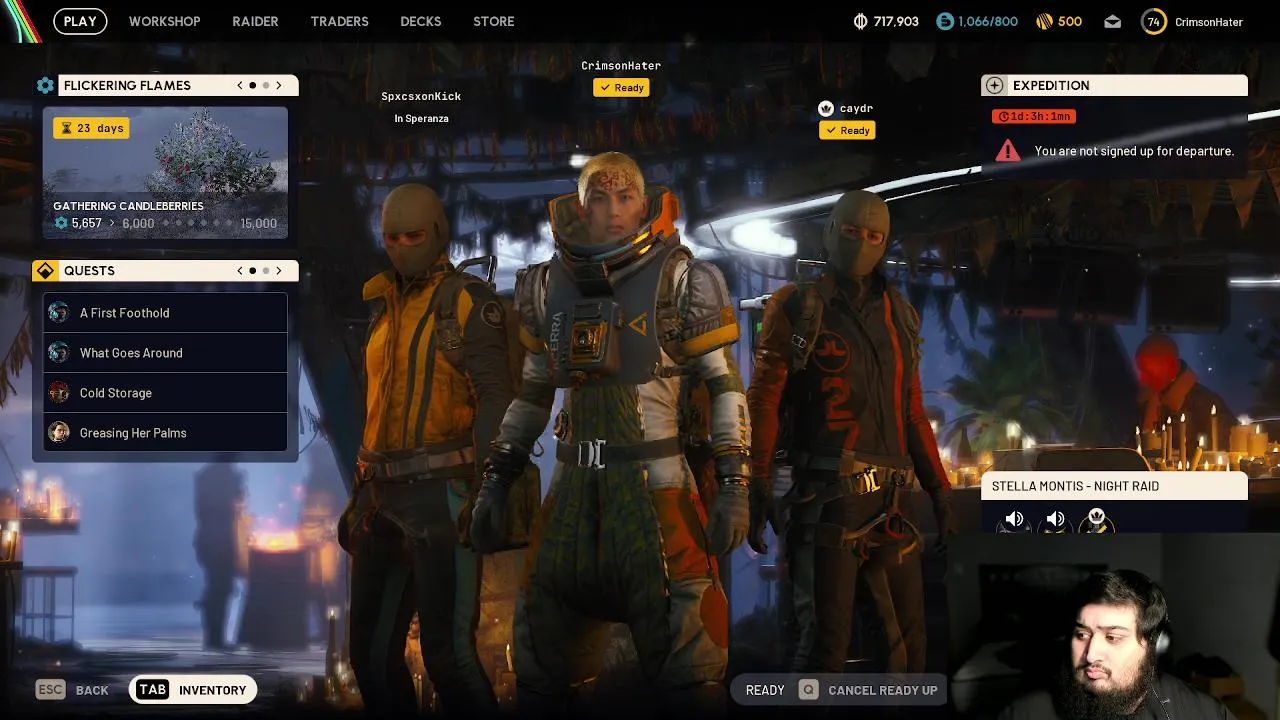Viewport: 1280px width, 720px height.
Task: Select first Flickering Flames page dot
Action: pos(253,85)
